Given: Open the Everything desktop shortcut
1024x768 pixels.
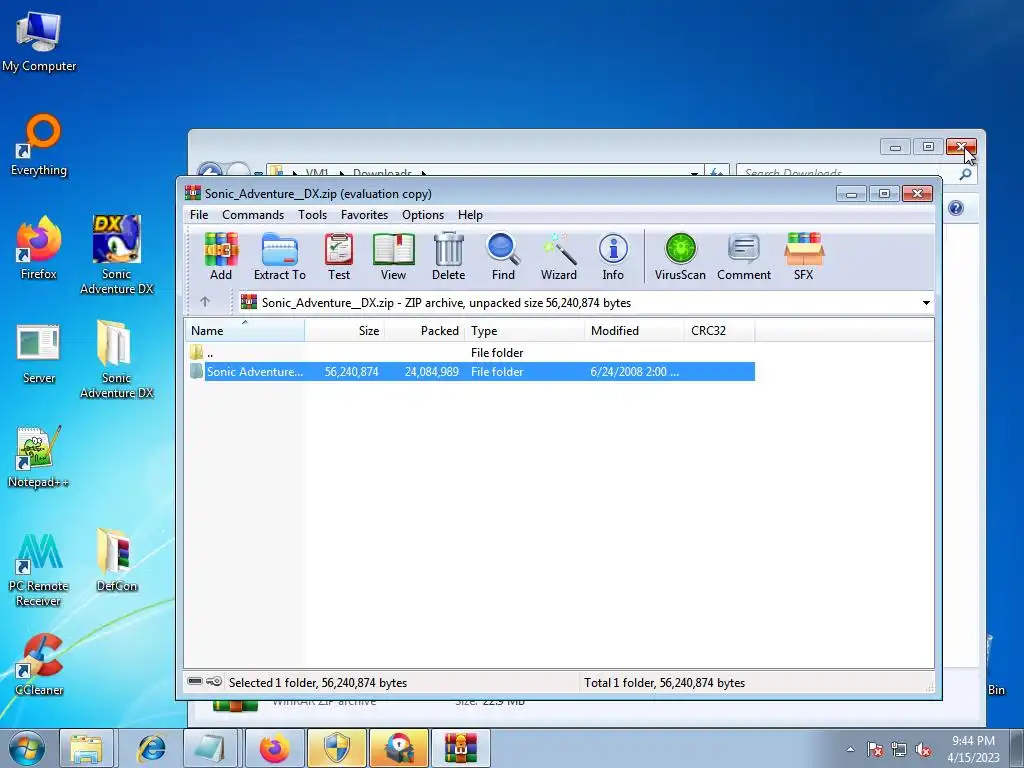Looking at the screenshot, I should click(39, 144).
